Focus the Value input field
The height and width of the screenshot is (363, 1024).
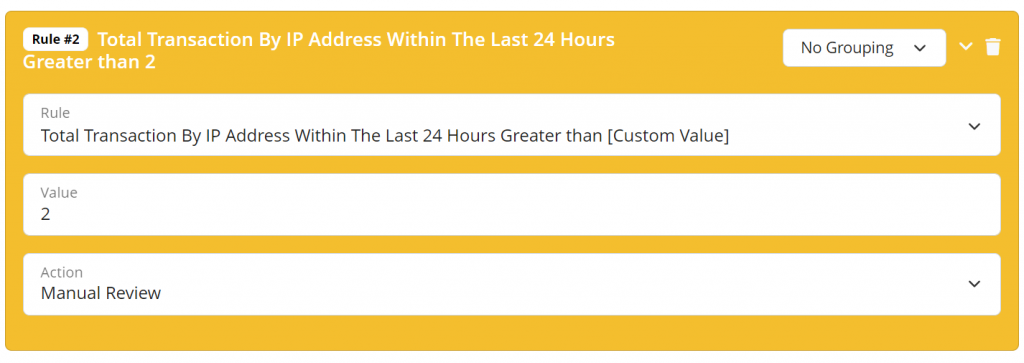511,204
